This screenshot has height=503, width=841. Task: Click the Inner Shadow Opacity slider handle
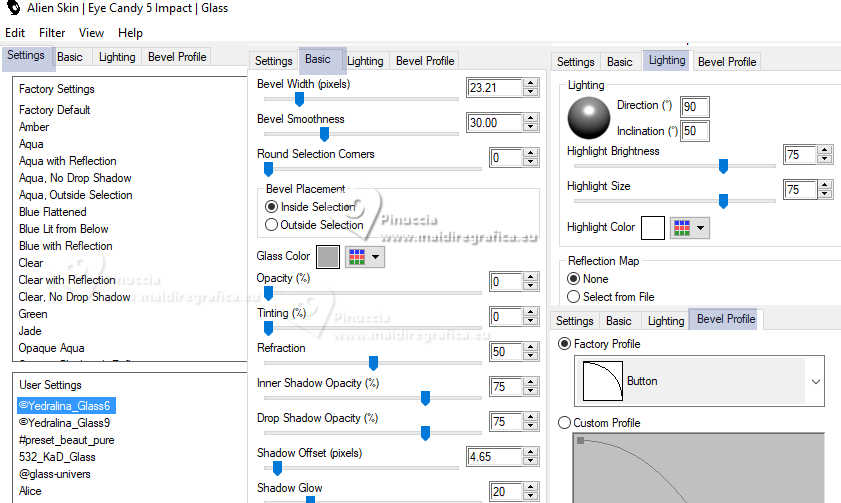tap(425, 398)
